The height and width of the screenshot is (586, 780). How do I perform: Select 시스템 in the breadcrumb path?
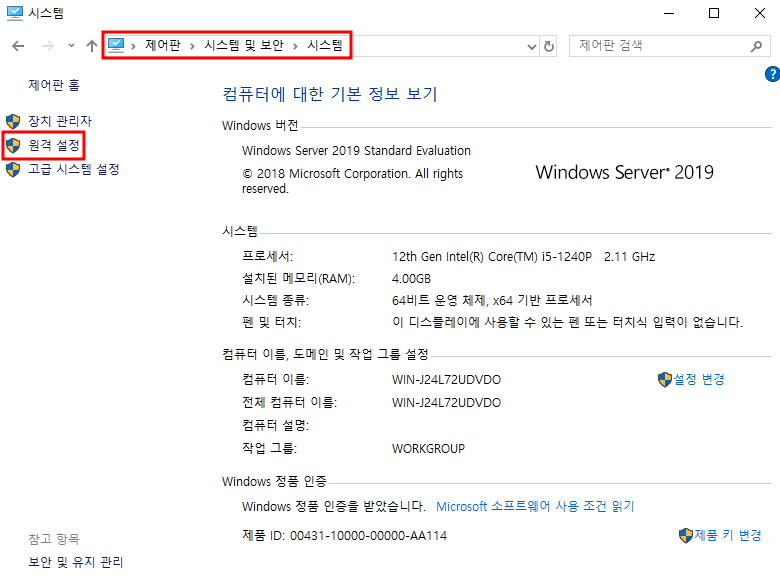tap(325, 45)
